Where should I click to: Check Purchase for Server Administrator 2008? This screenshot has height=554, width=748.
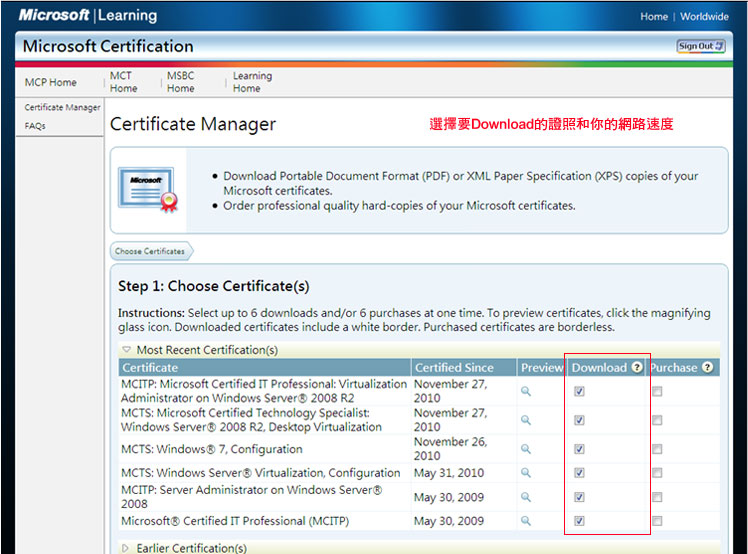point(657,497)
